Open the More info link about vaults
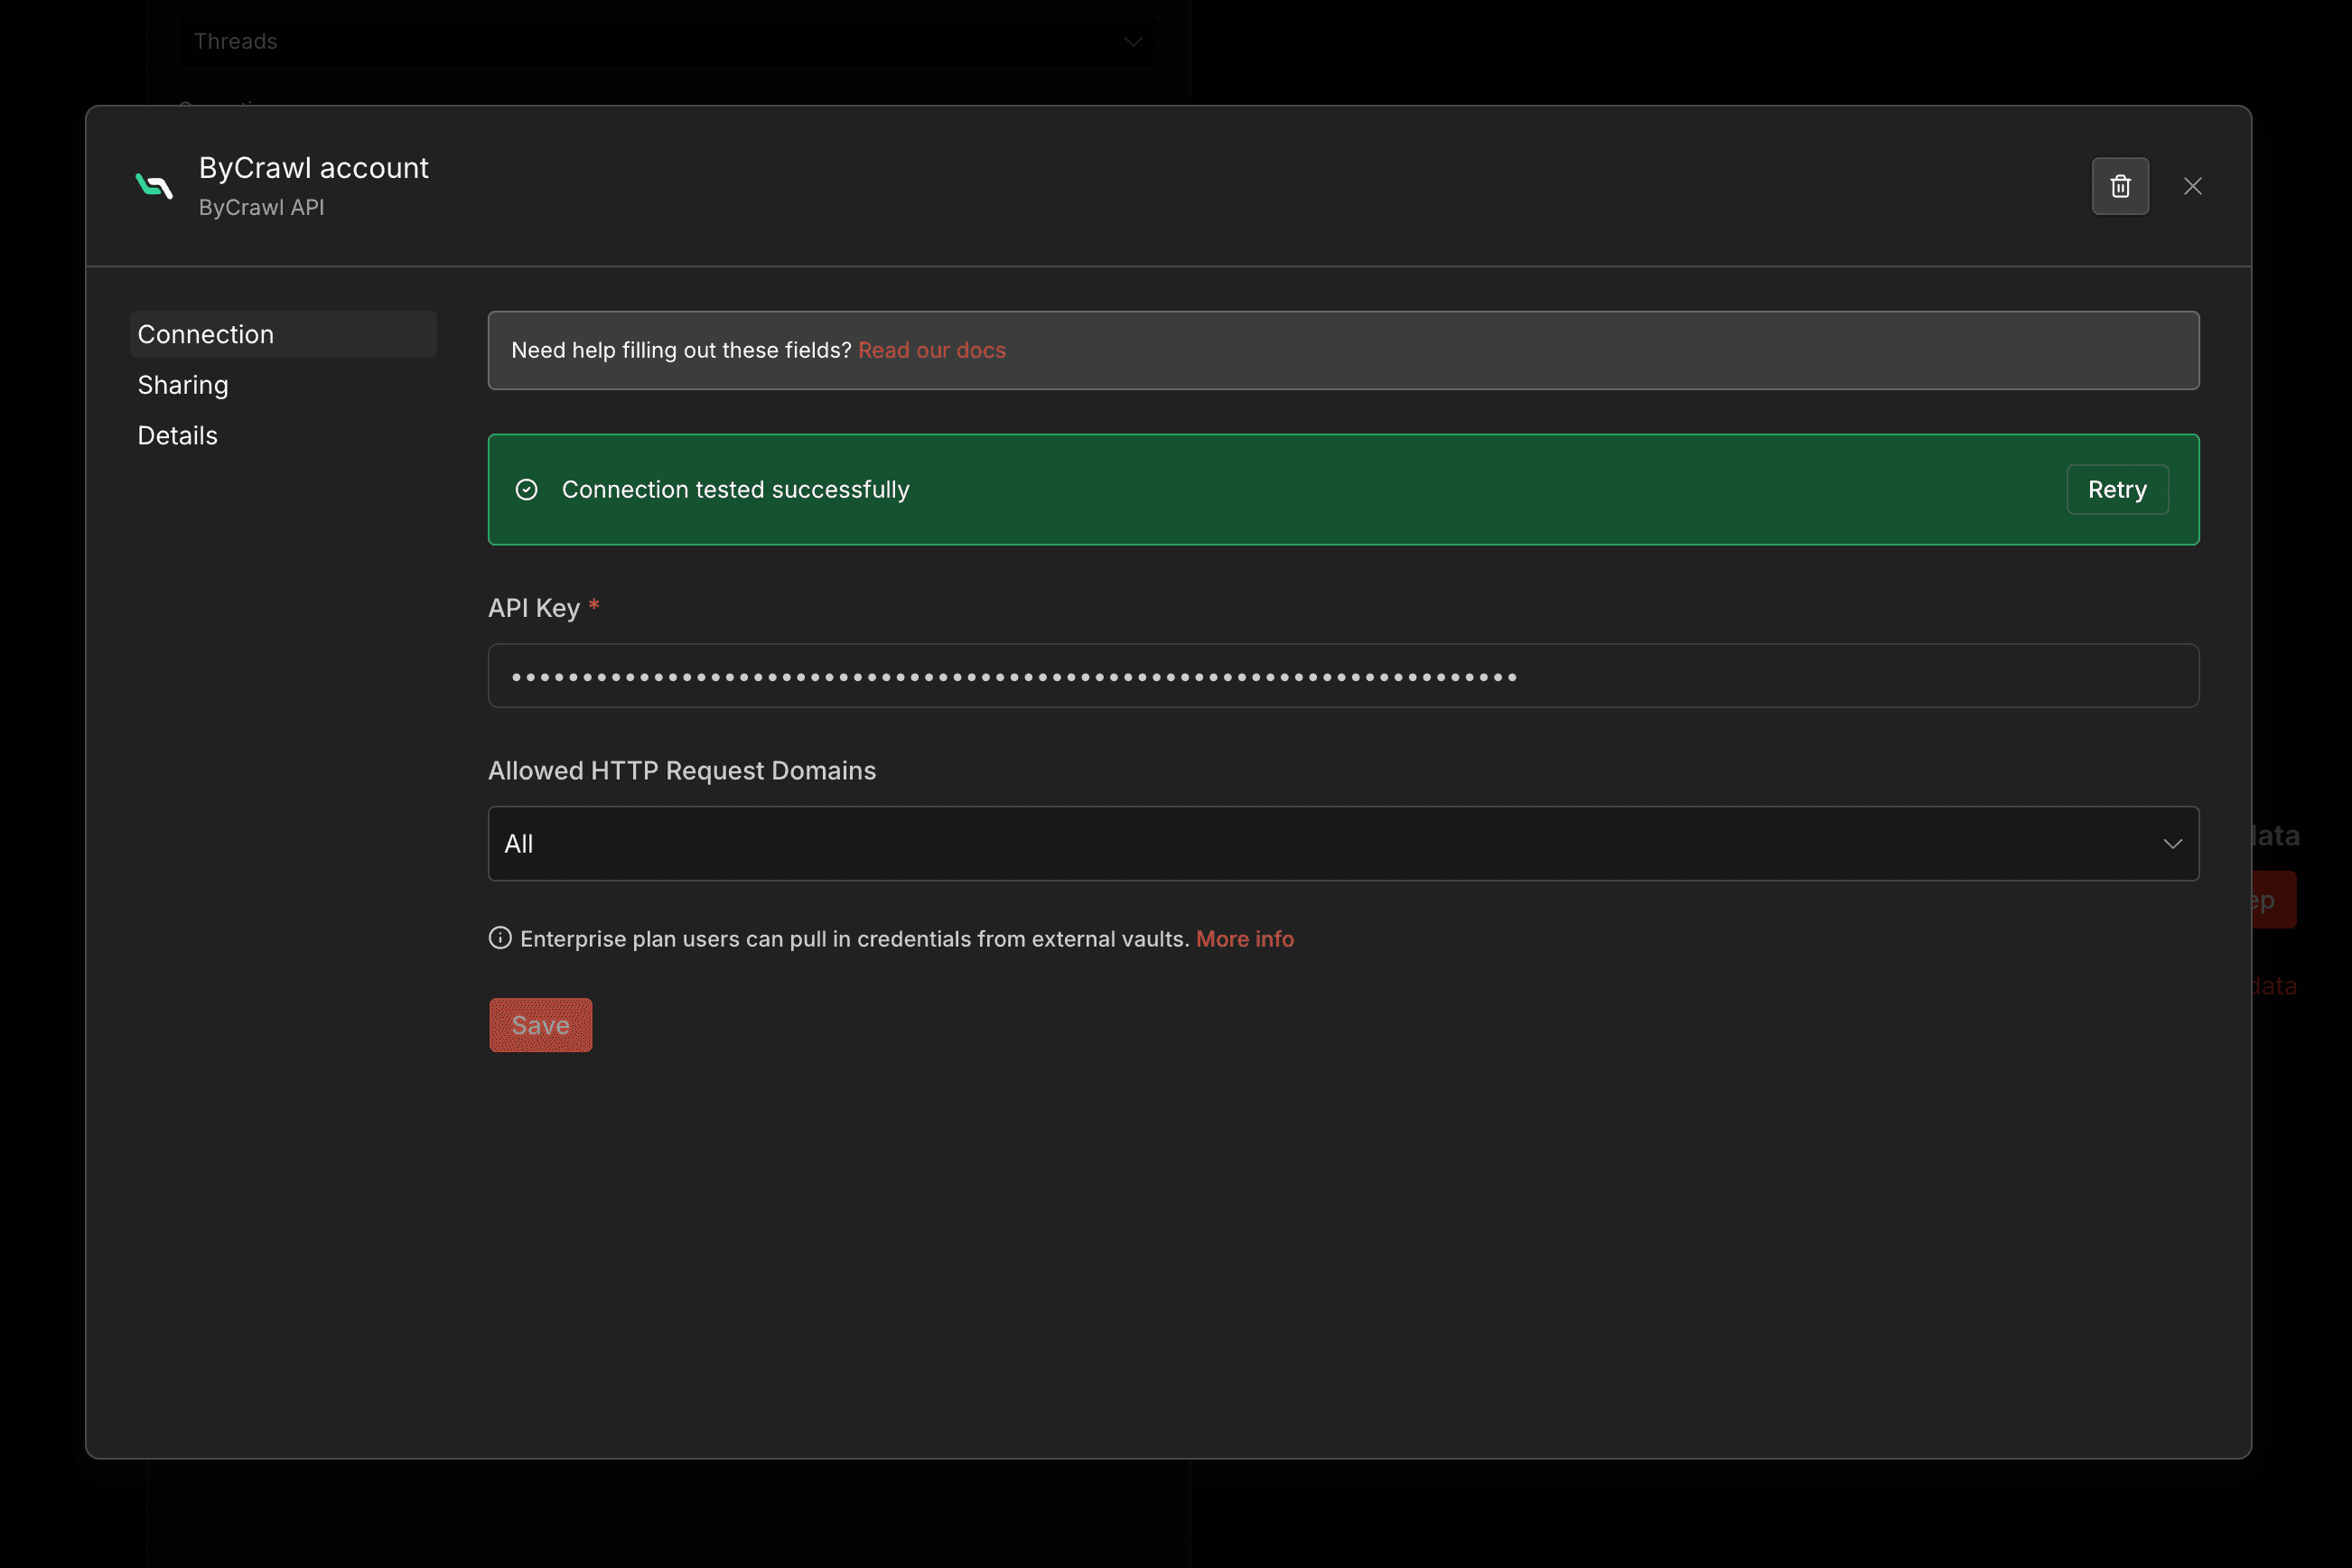The width and height of the screenshot is (2352, 1568). coord(1244,939)
